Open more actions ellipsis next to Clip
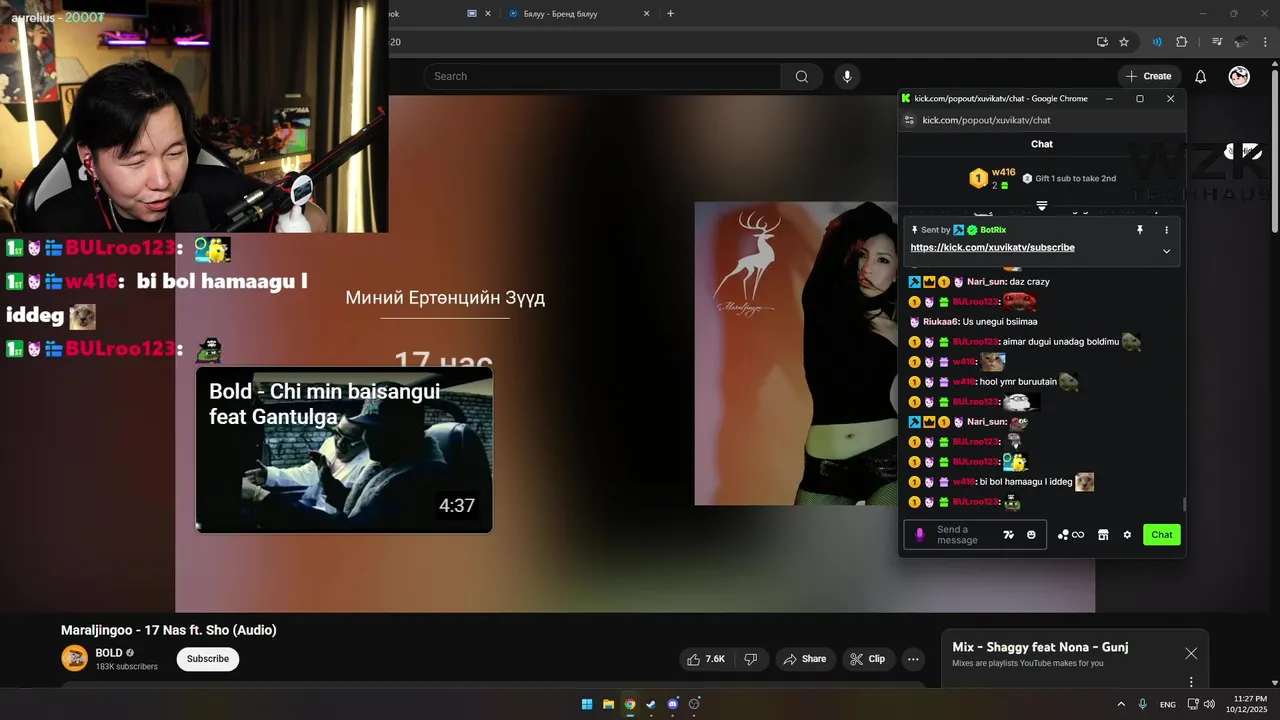Image resolution: width=1280 pixels, height=720 pixels. [913, 659]
